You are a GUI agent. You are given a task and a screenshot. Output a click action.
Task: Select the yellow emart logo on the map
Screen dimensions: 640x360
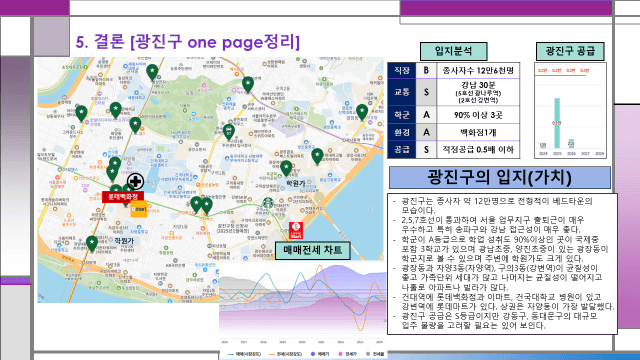coord(139,209)
